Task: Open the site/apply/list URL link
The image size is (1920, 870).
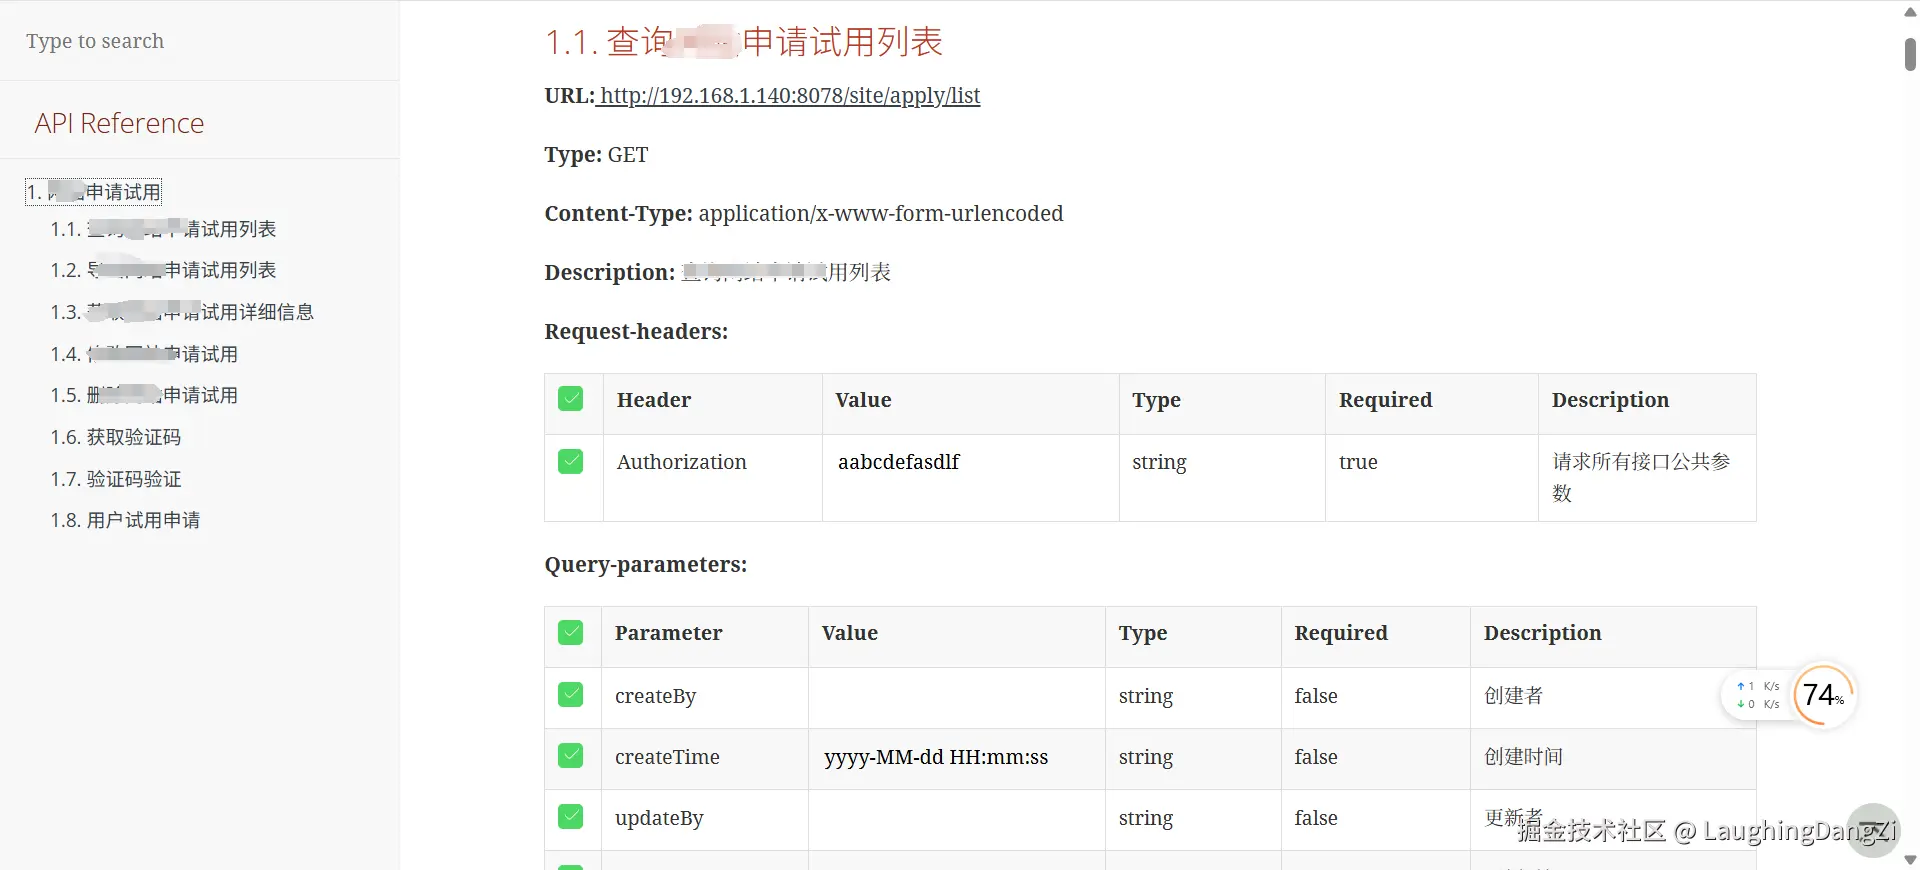Action: pos(789,96)
